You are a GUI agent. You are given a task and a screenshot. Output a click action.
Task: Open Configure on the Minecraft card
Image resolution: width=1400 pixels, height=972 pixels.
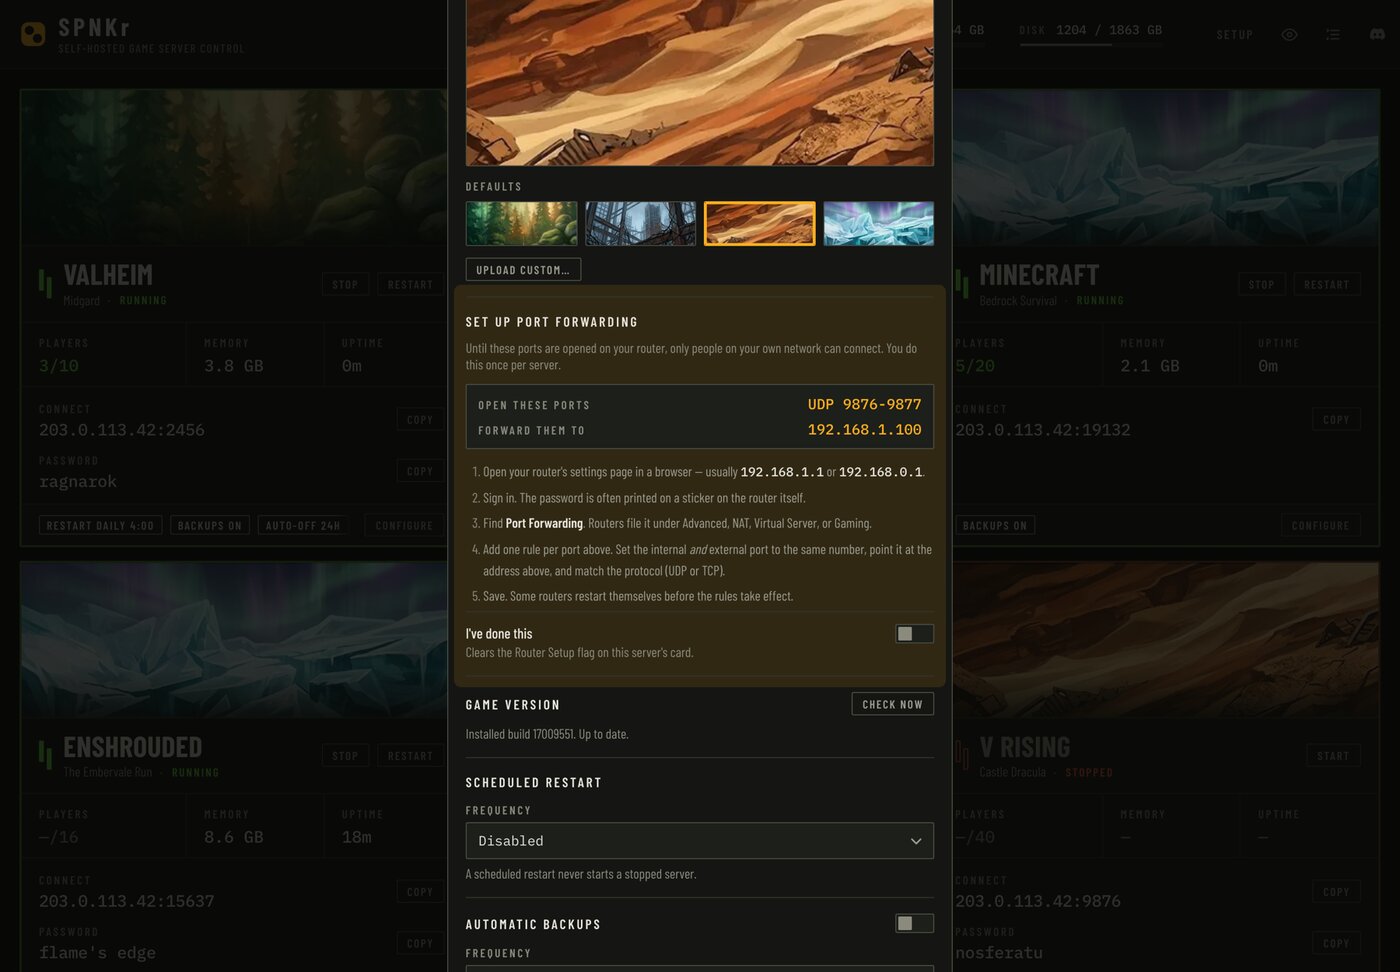tap(1320, 526)
